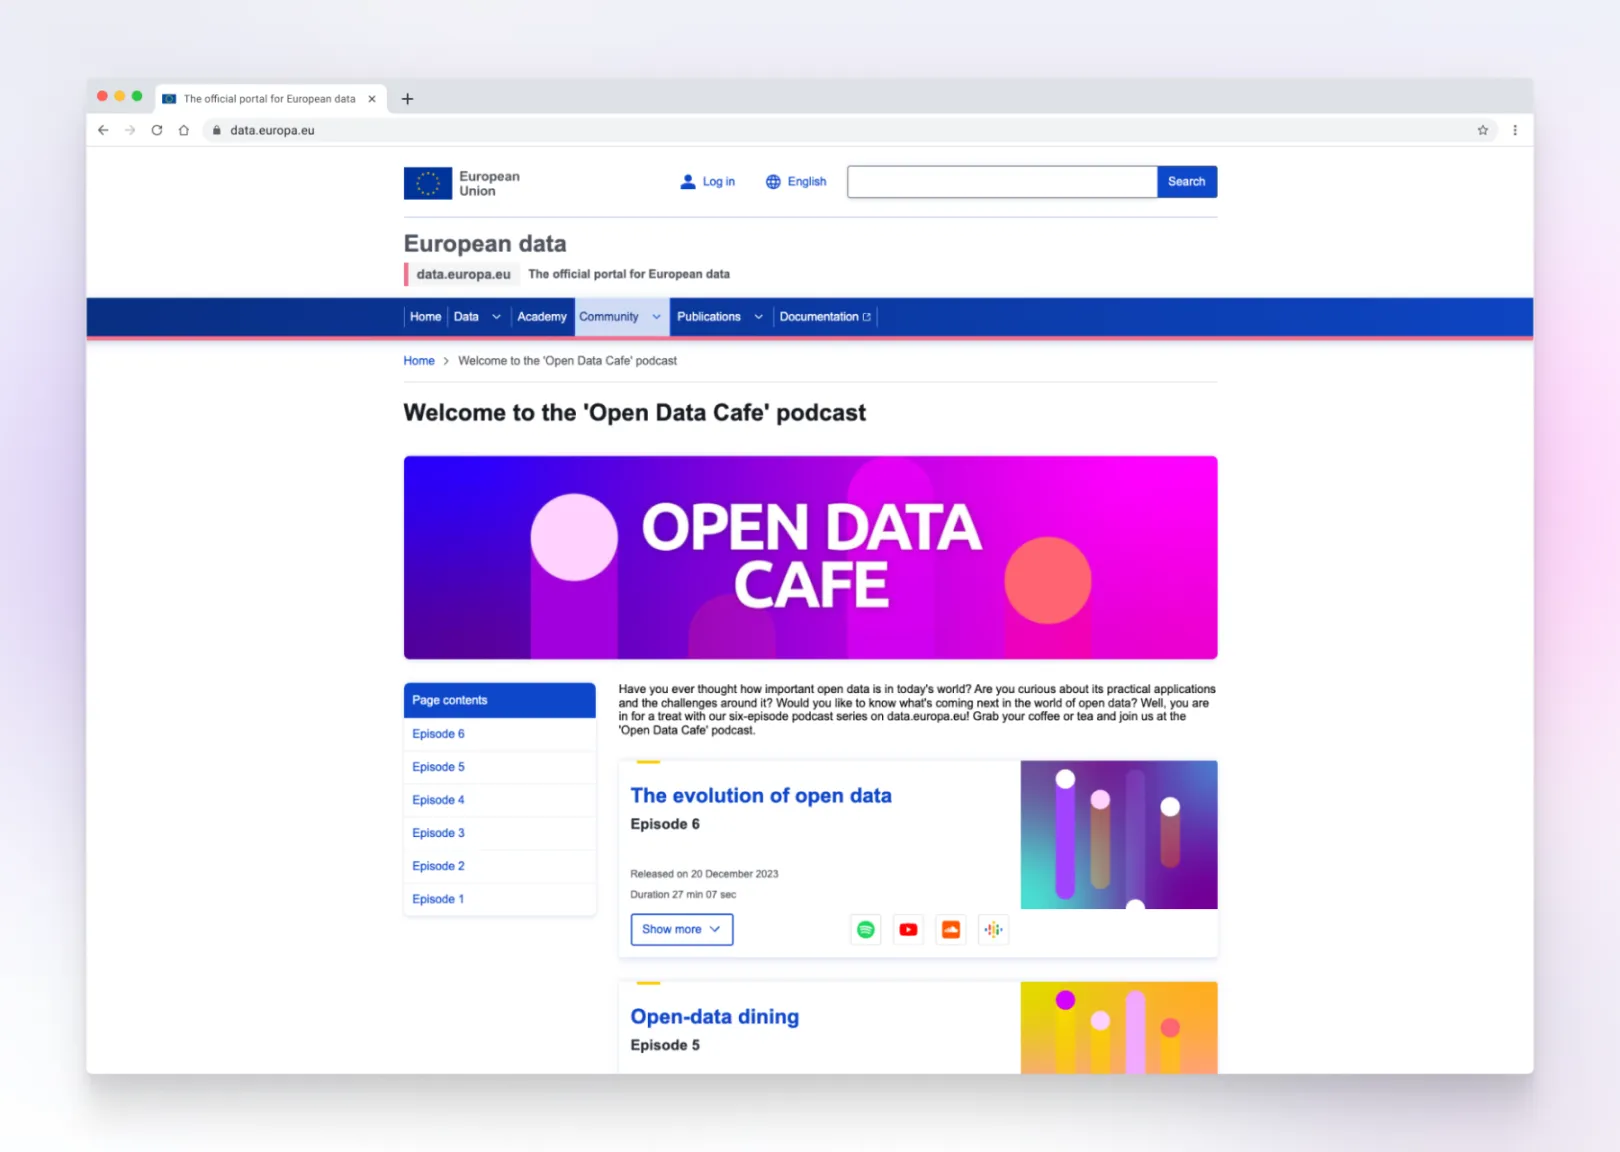Open the Publications menu item
Image resolution: width=1620 pixels, height=1152 pixels.
pos(709,317)
